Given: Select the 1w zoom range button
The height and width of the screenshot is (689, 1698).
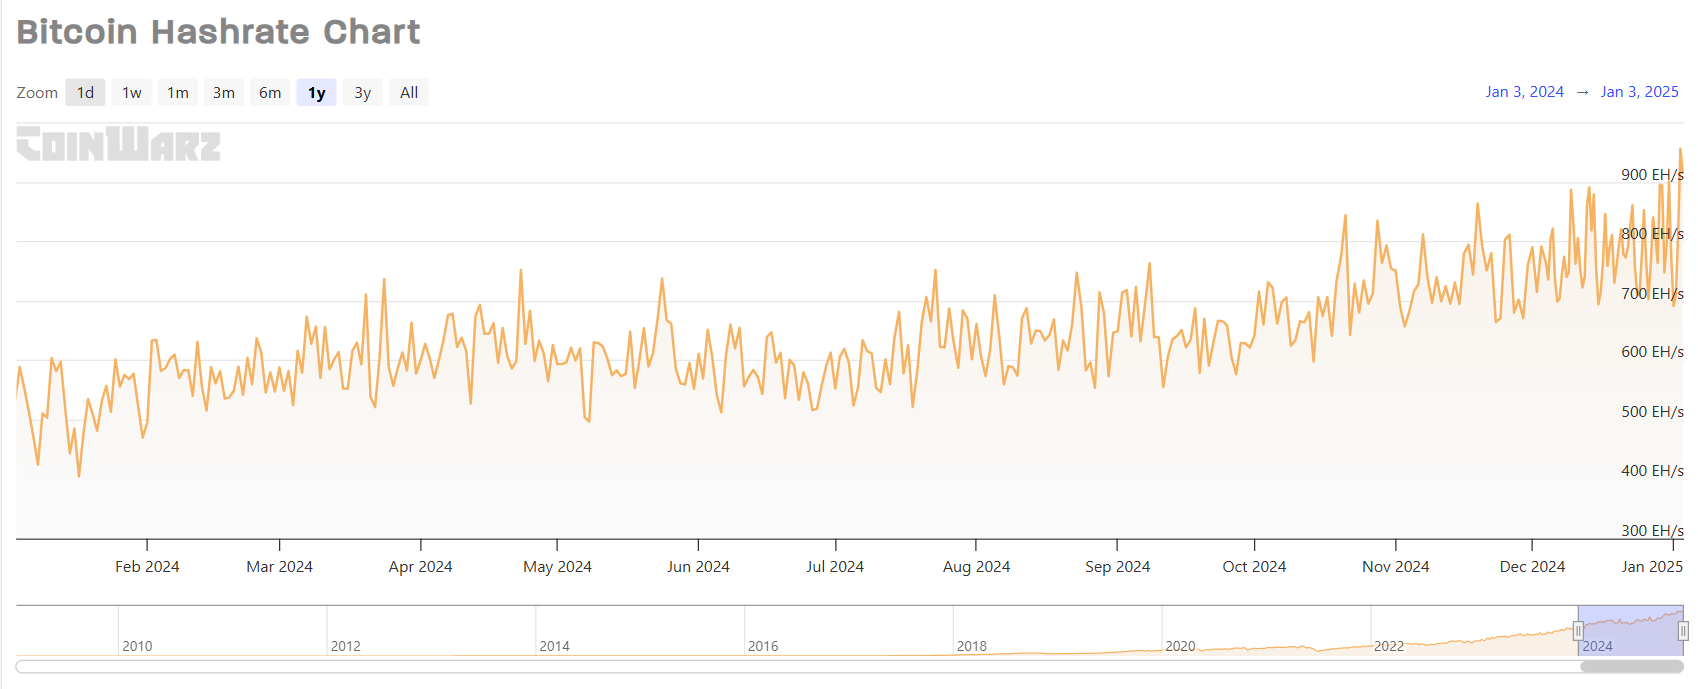Looking at the screenshot, I should (132, 93).
